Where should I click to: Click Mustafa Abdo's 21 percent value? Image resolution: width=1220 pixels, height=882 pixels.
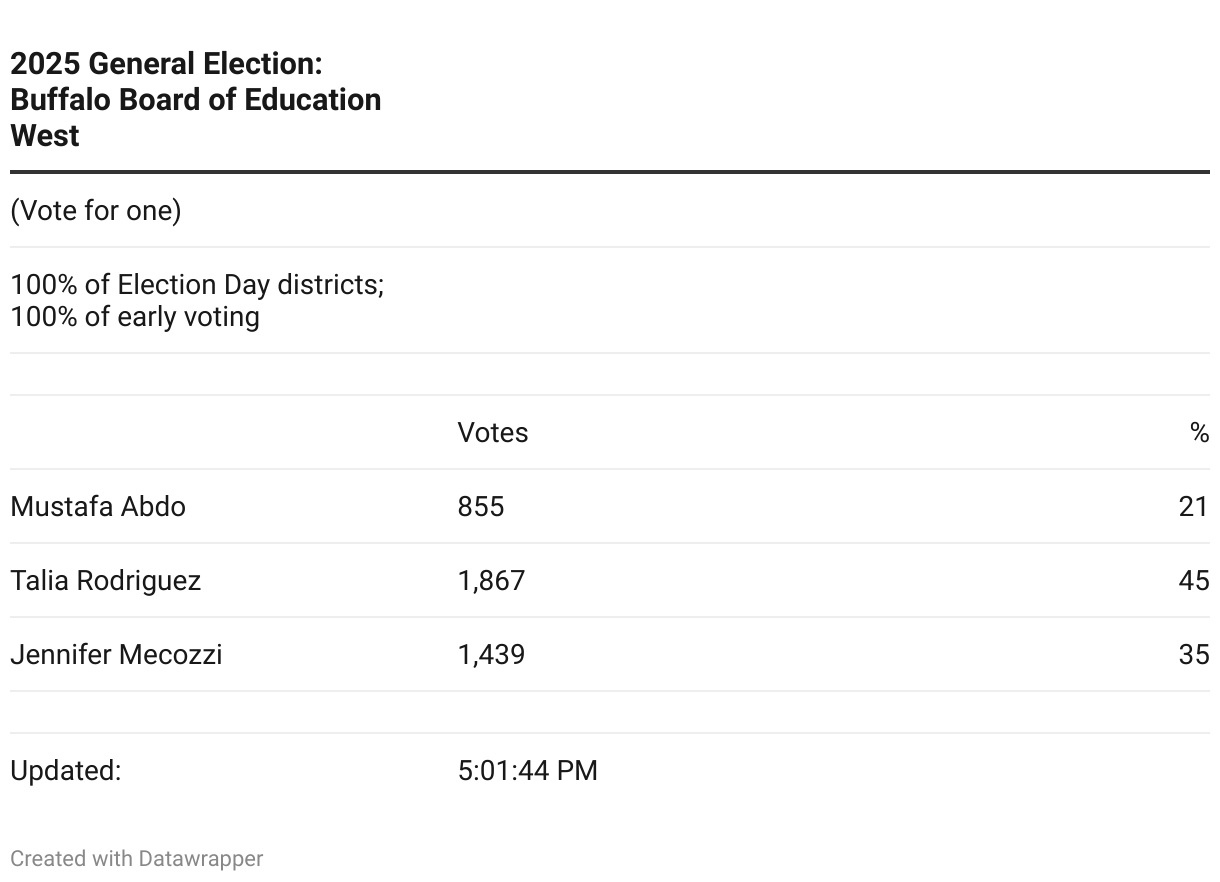tap(1194, 507)
